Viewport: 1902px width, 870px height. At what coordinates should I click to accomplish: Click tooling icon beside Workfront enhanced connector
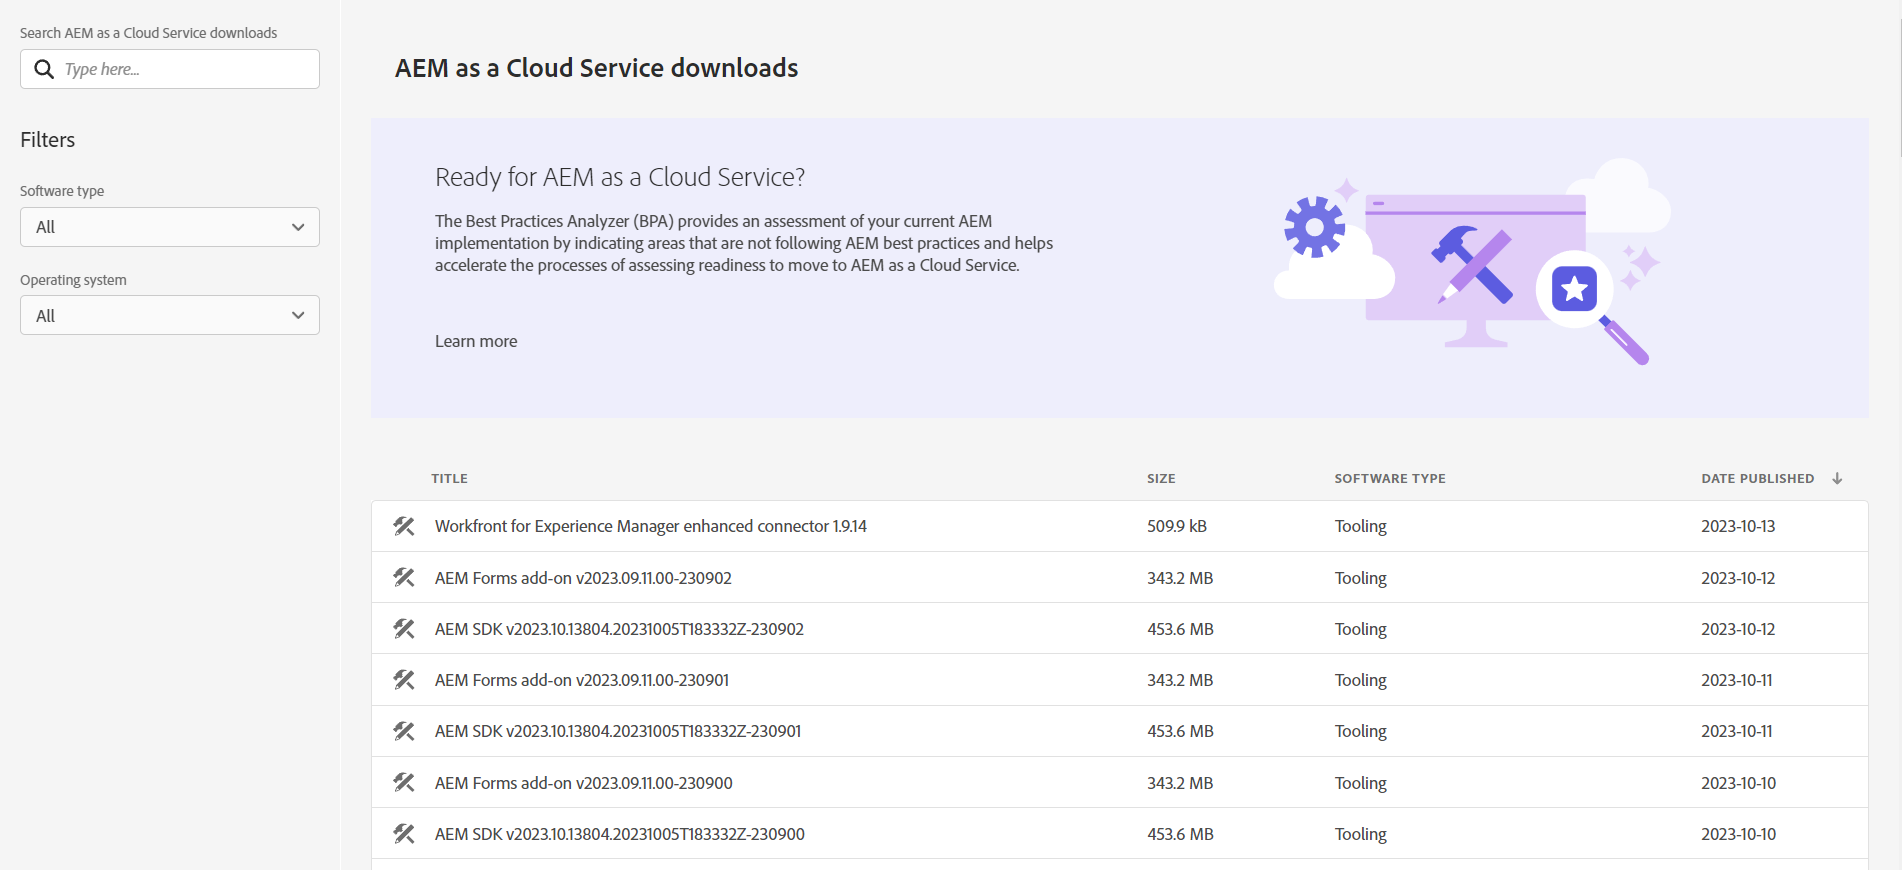click(x=404, y=526)
